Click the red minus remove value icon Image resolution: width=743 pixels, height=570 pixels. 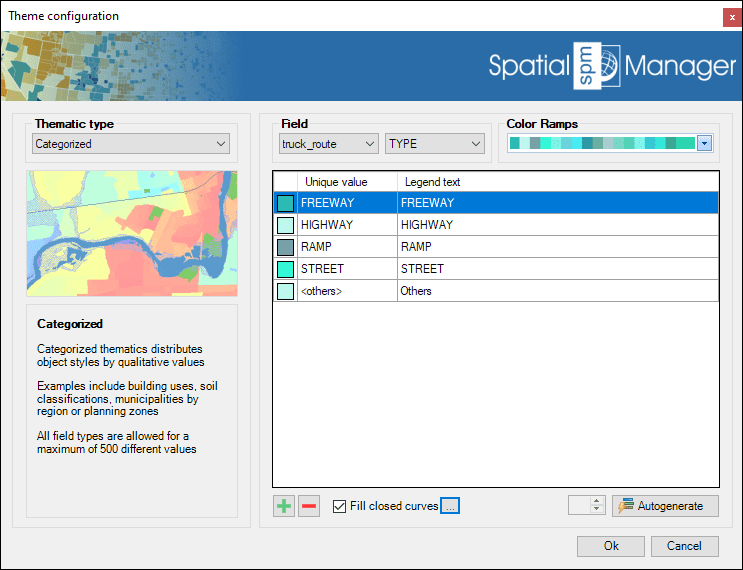tap(309, 506)
